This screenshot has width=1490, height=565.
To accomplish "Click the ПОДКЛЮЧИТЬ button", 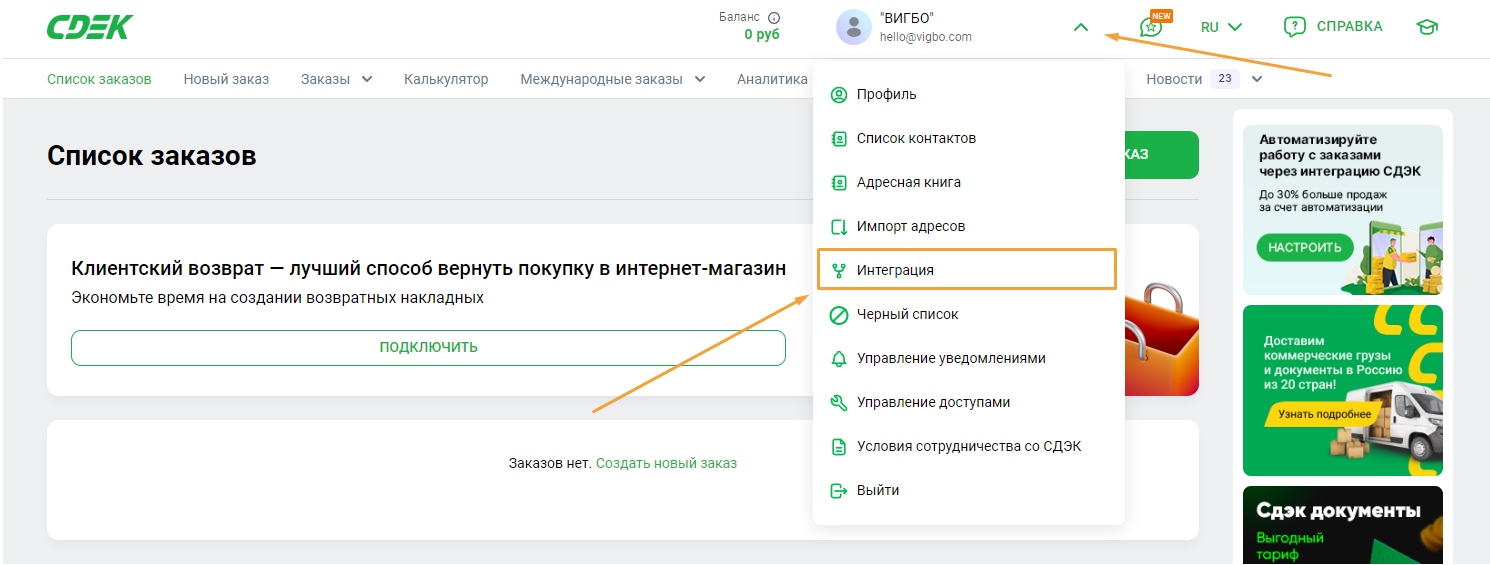I will point(428,348).
